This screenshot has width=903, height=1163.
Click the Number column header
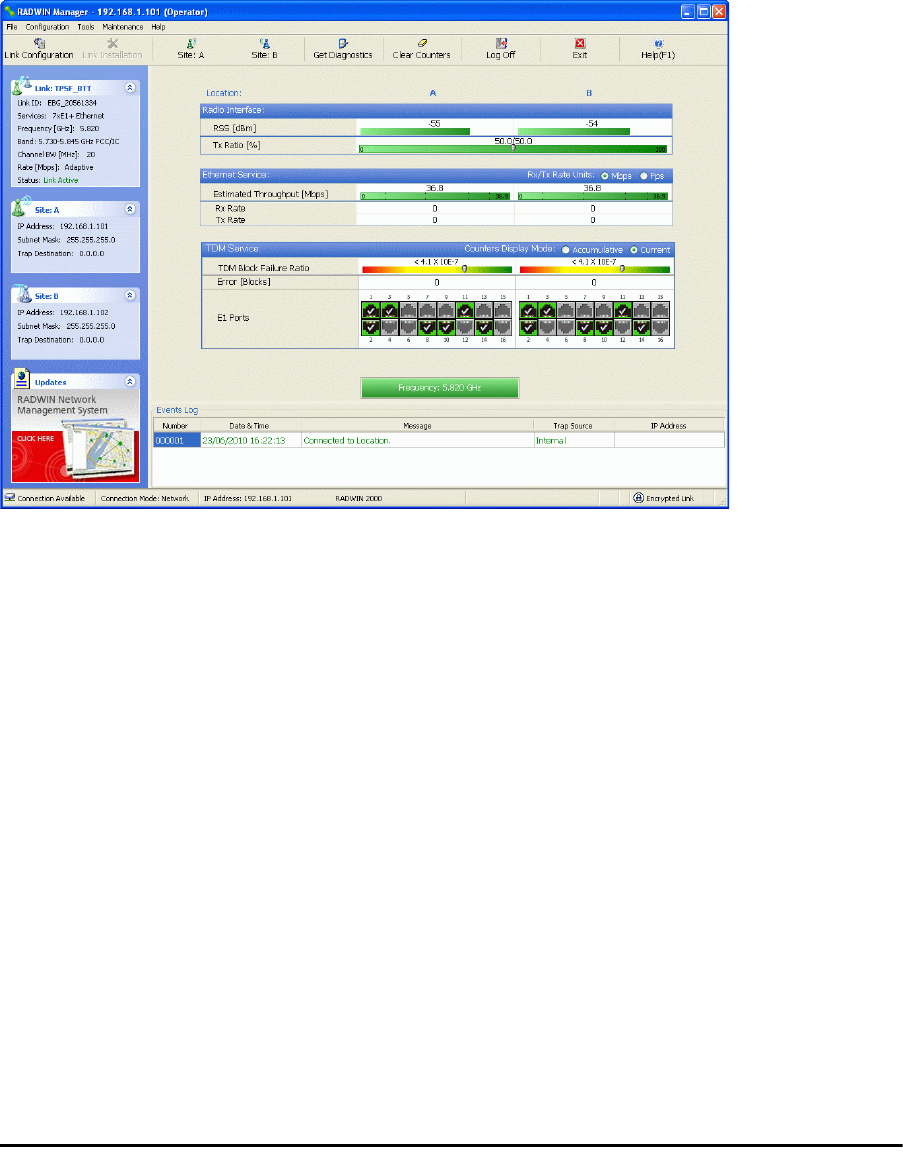pyautogui.click(x=175, y=426)
